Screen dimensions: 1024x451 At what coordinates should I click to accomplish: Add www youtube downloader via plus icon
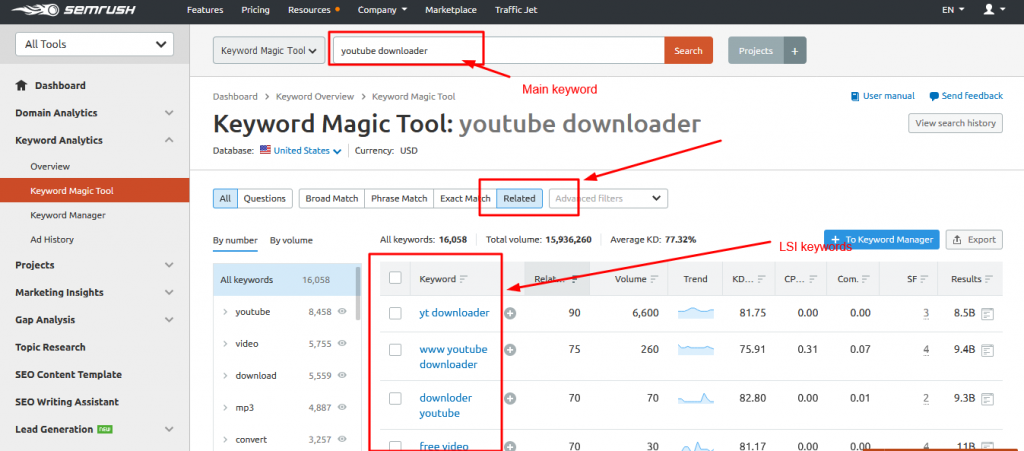pyautogui.click(x=510, y=350)
